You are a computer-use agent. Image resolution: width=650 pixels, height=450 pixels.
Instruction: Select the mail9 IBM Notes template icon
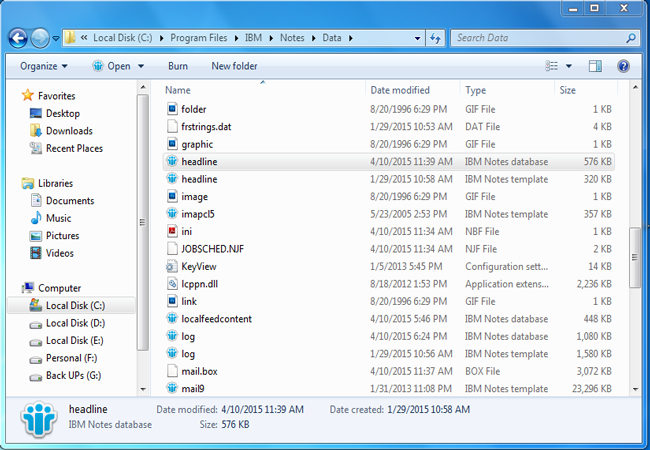[x=172, y=389]
